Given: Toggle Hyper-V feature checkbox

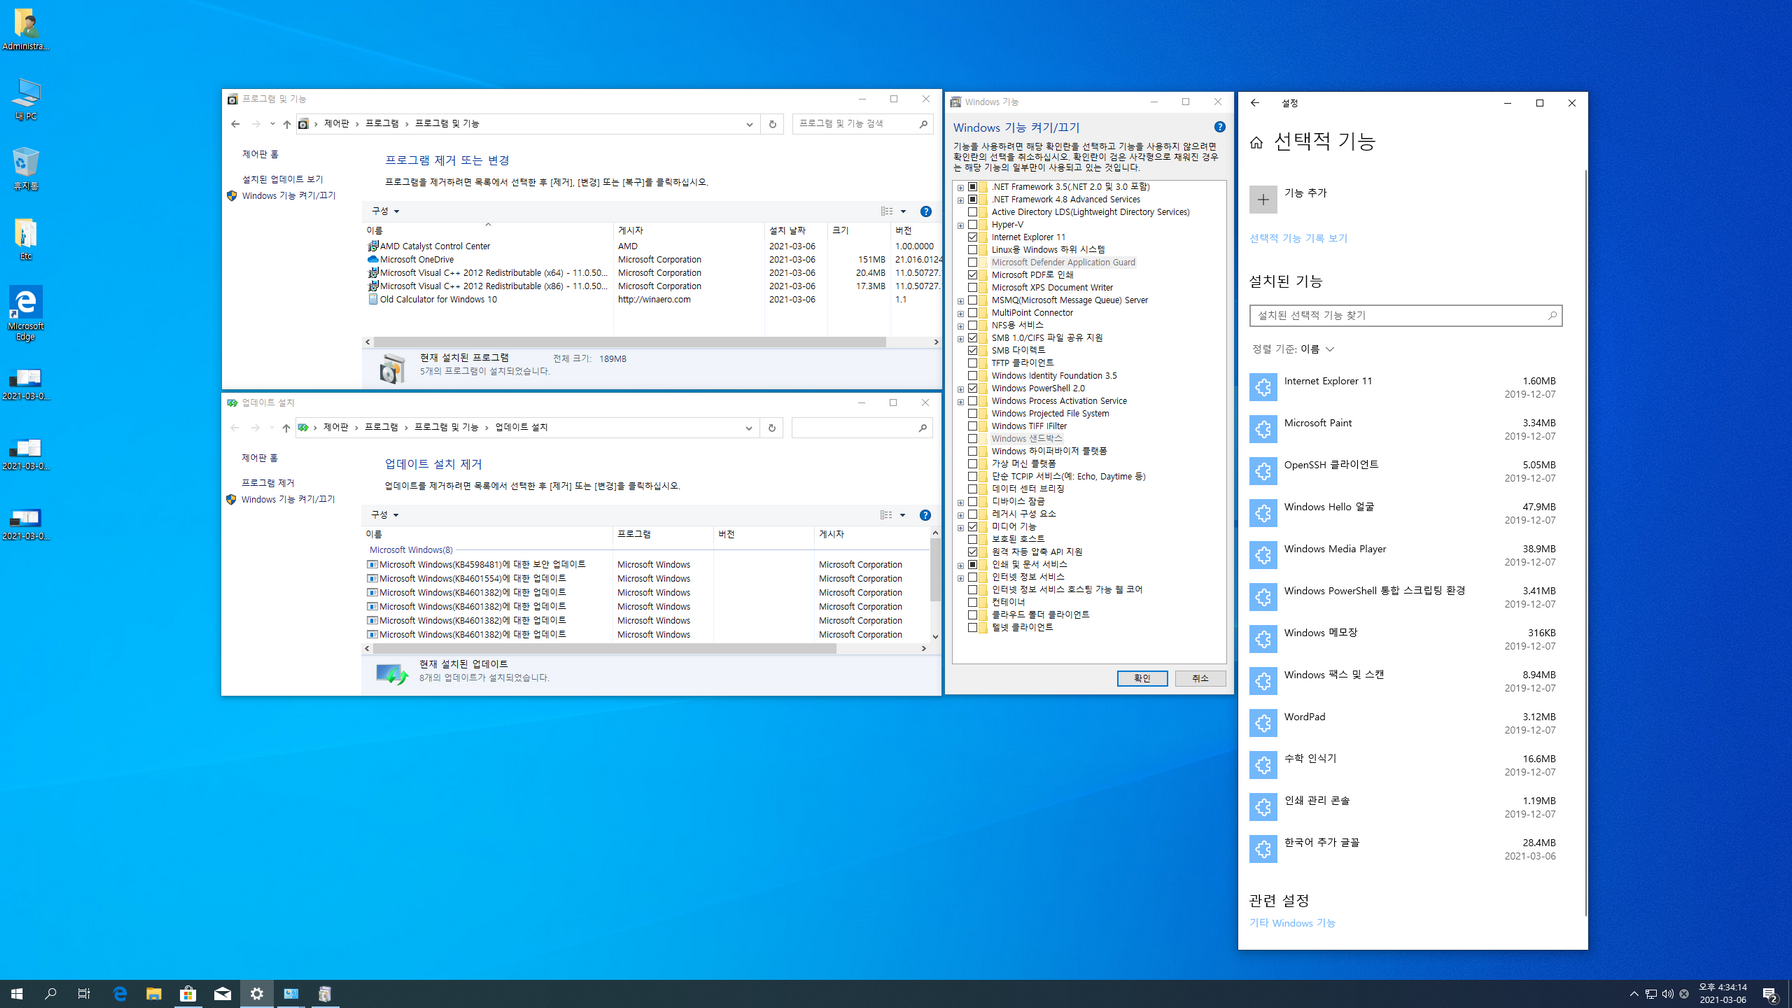Looking at the screenshot, I should click(973, 224).
